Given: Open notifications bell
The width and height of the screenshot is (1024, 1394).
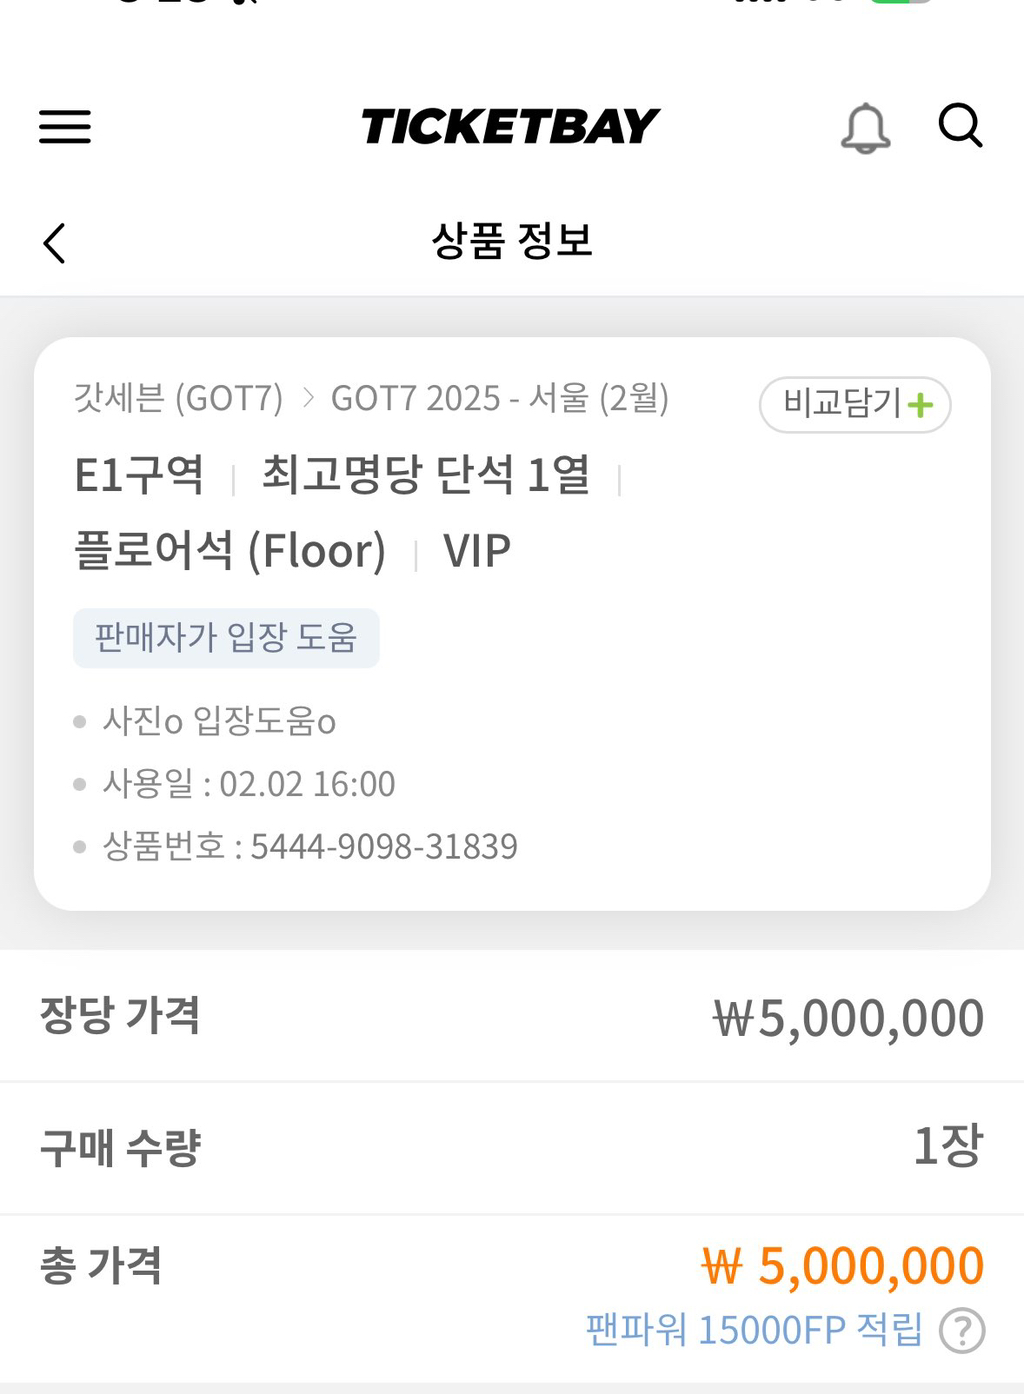Looking at the screenshot, I should pos(866,128).
